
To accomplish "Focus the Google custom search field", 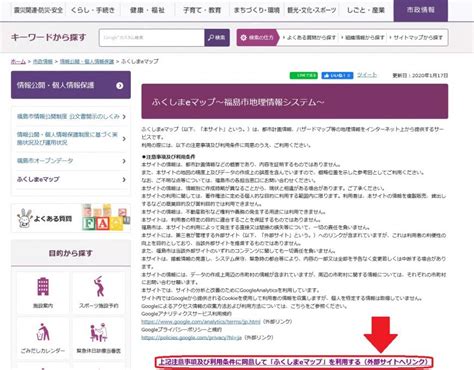I will 152,38.
